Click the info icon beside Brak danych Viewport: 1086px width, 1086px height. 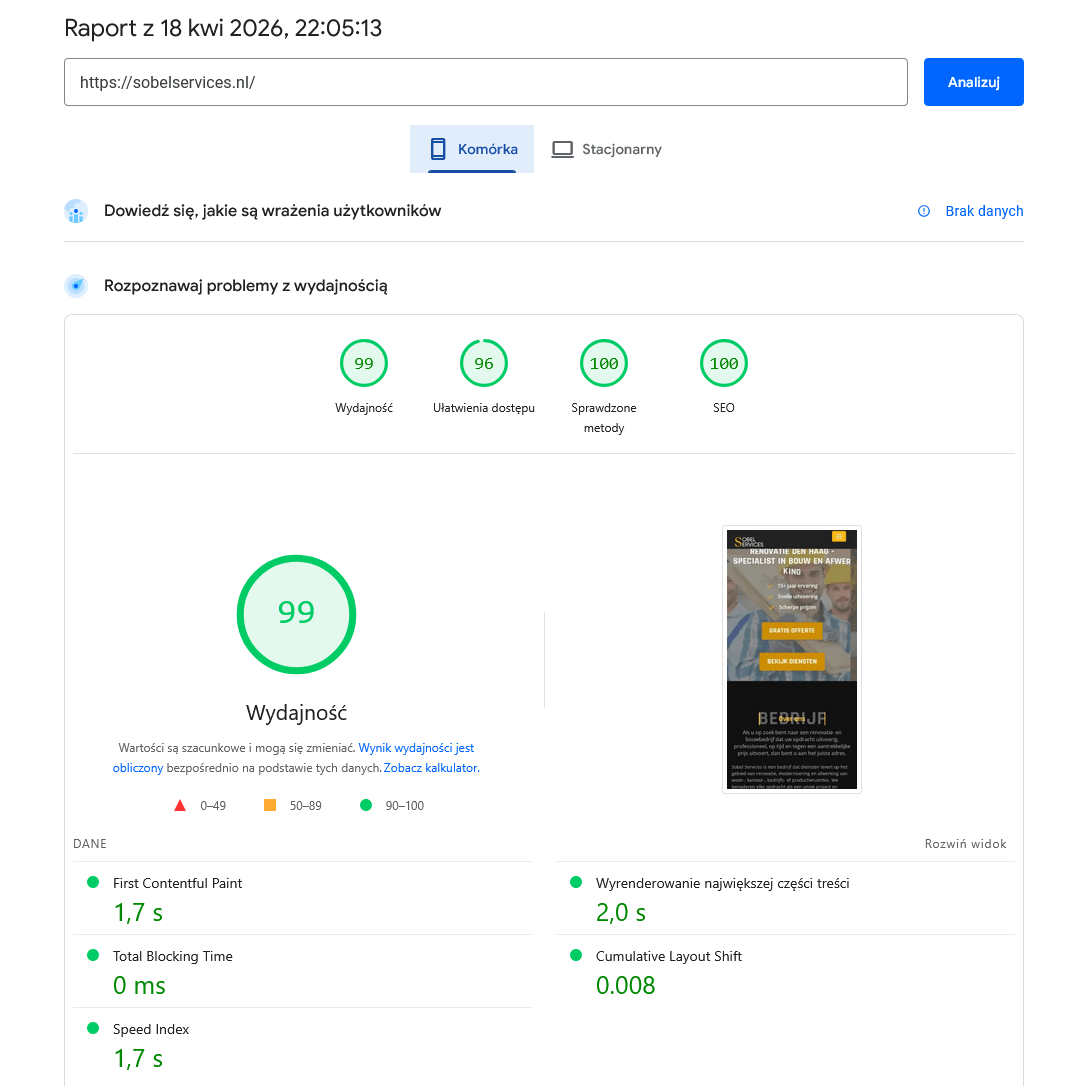click(x=924, y=211)
